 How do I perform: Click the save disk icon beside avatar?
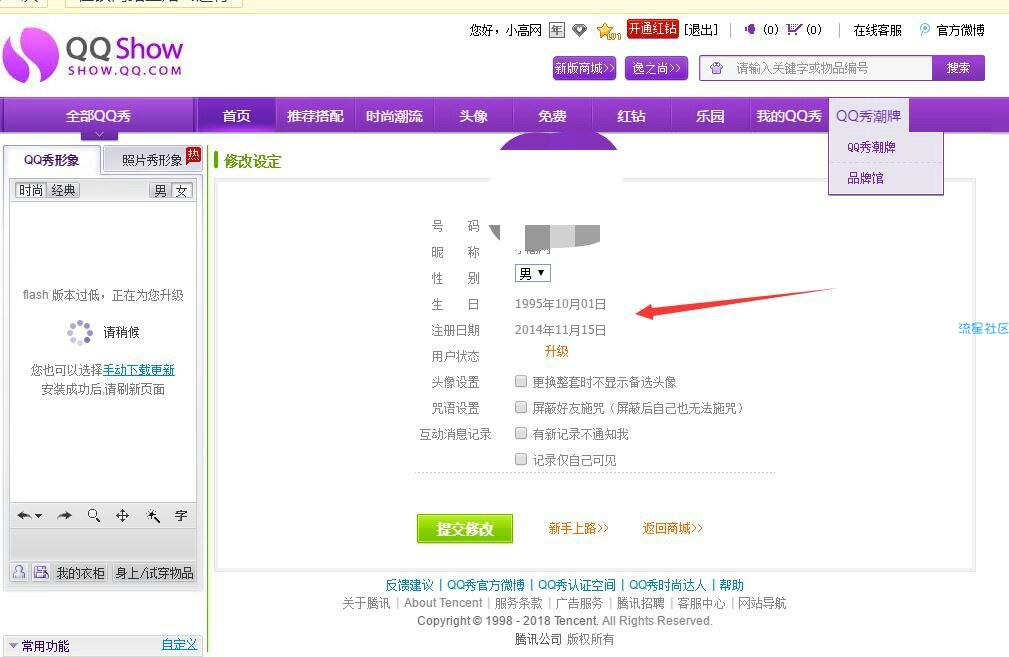pyautogui.click(x=41, y=572)
